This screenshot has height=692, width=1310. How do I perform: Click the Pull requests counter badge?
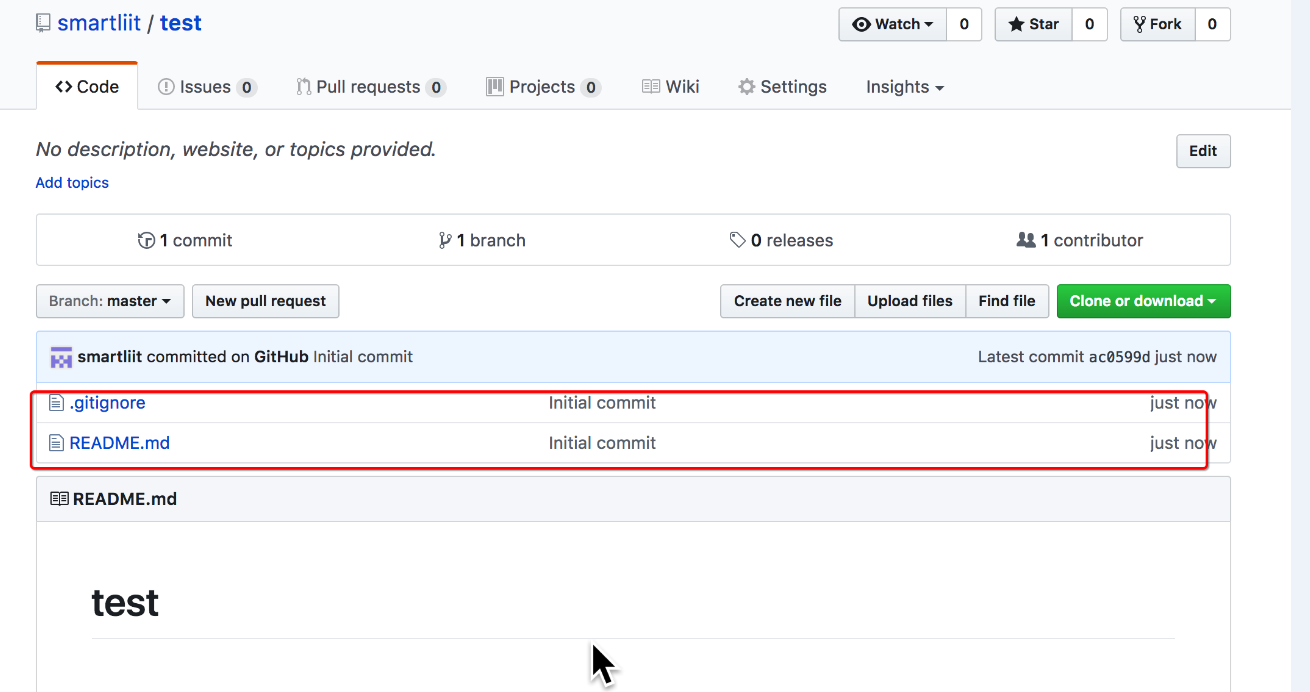435,88
